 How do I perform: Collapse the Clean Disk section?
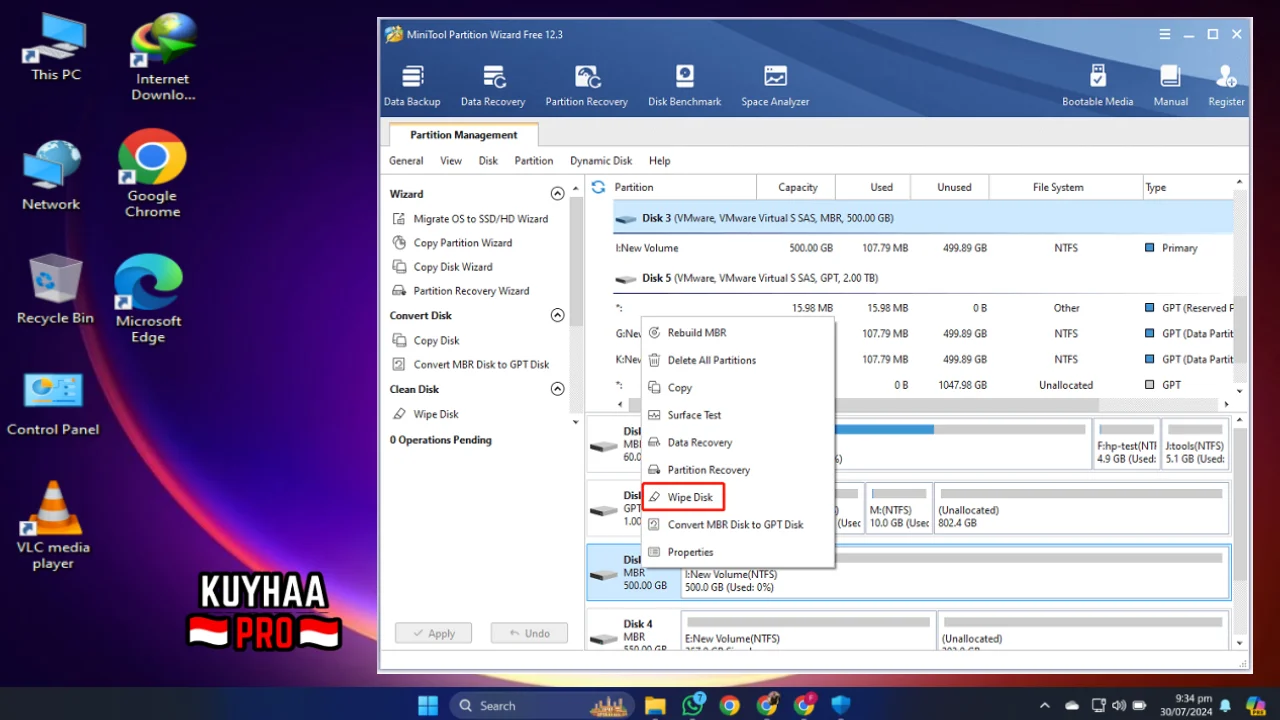click(x=558, y=389)
